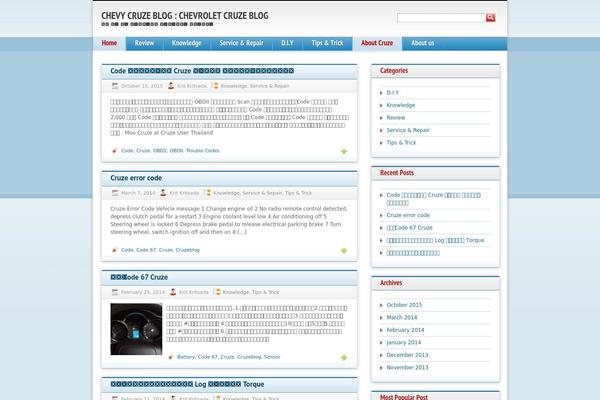
Task: Open 'Knowledge' category on Code 67 post meta
Action: pos(236,292)
